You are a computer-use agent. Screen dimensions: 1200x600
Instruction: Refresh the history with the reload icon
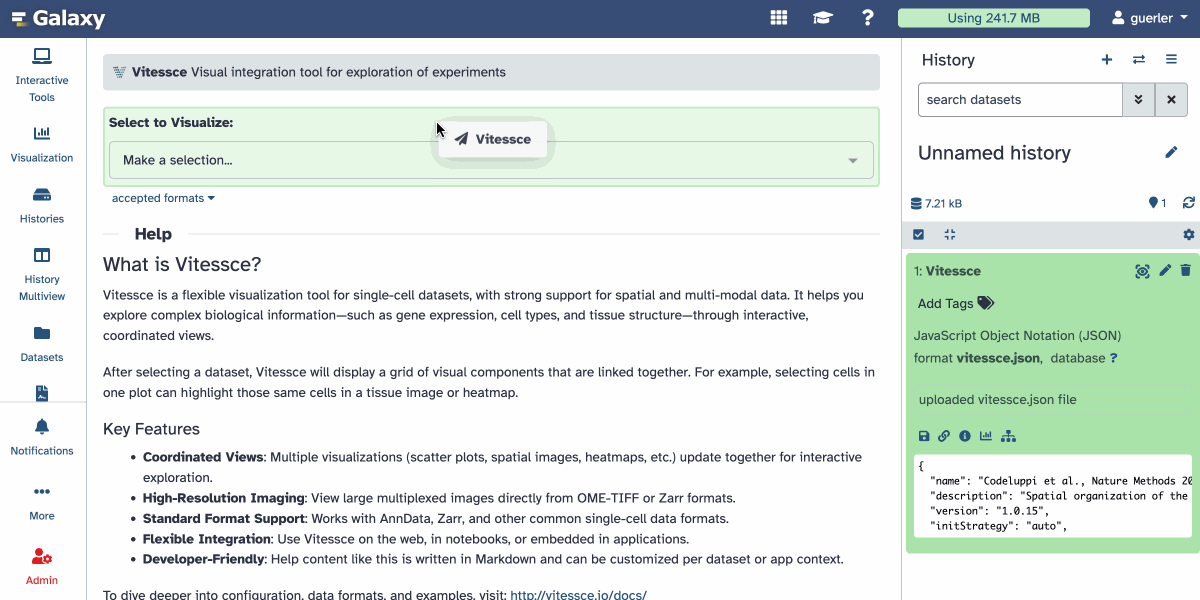click(1188, 203)
